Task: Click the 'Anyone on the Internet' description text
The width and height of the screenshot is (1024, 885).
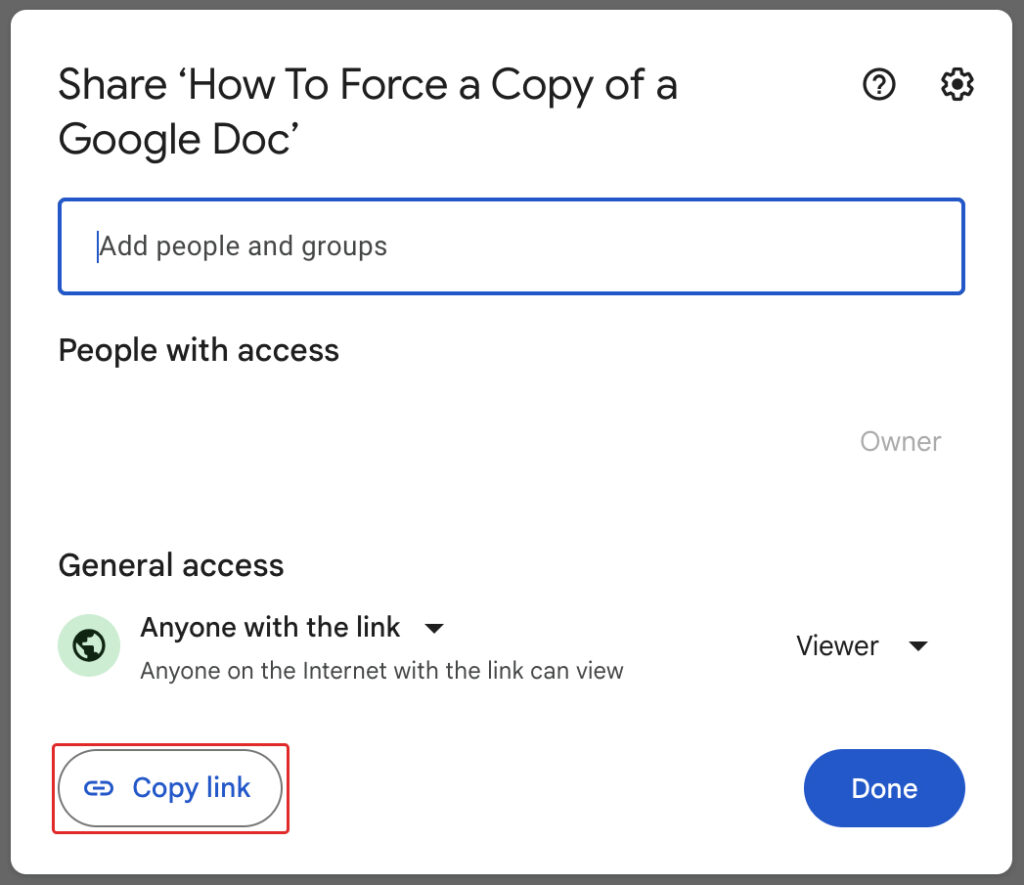Action: [x=381, y=671]
